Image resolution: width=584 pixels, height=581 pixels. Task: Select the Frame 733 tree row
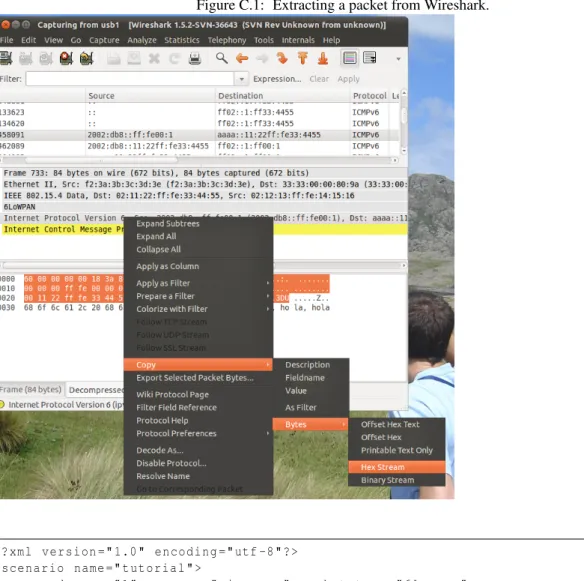tap(204, 173)
